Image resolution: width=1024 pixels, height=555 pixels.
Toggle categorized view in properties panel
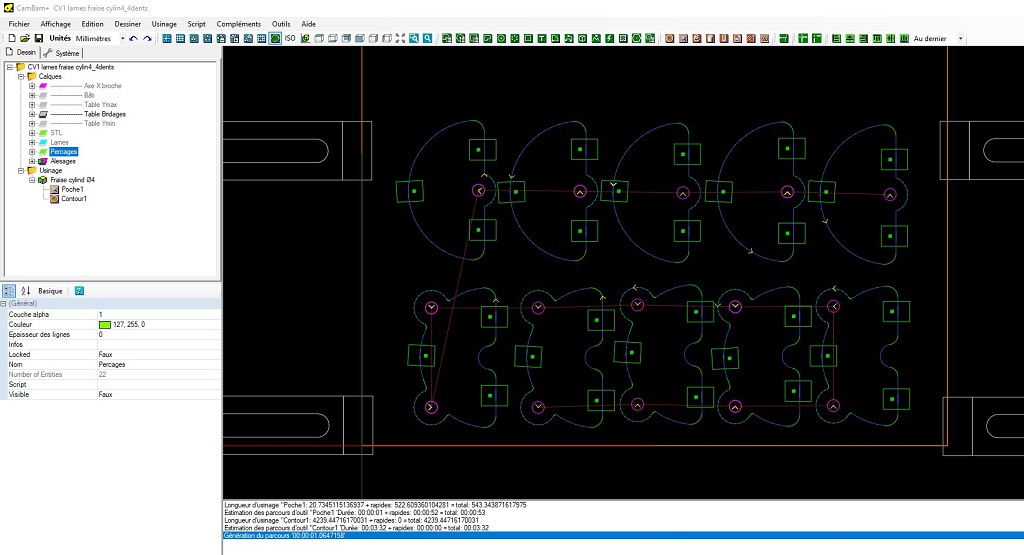coord(9,291)
